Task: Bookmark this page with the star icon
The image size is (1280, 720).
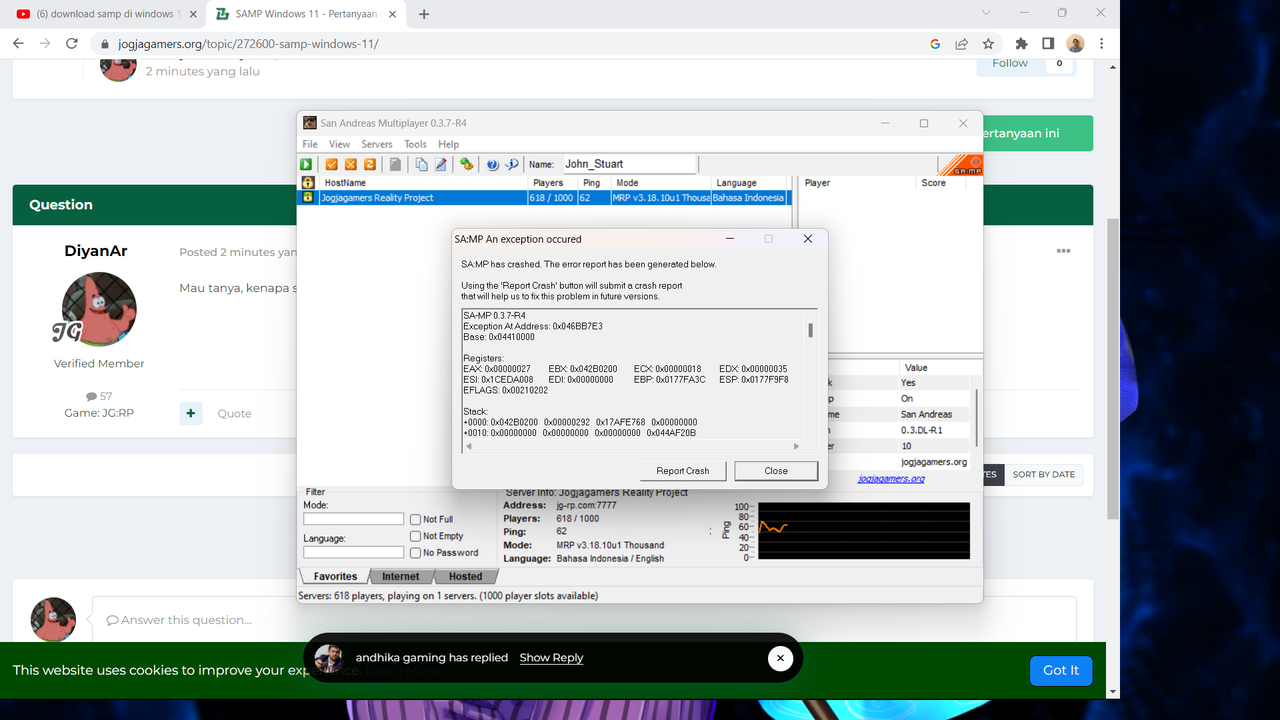Action: [988, 44]
